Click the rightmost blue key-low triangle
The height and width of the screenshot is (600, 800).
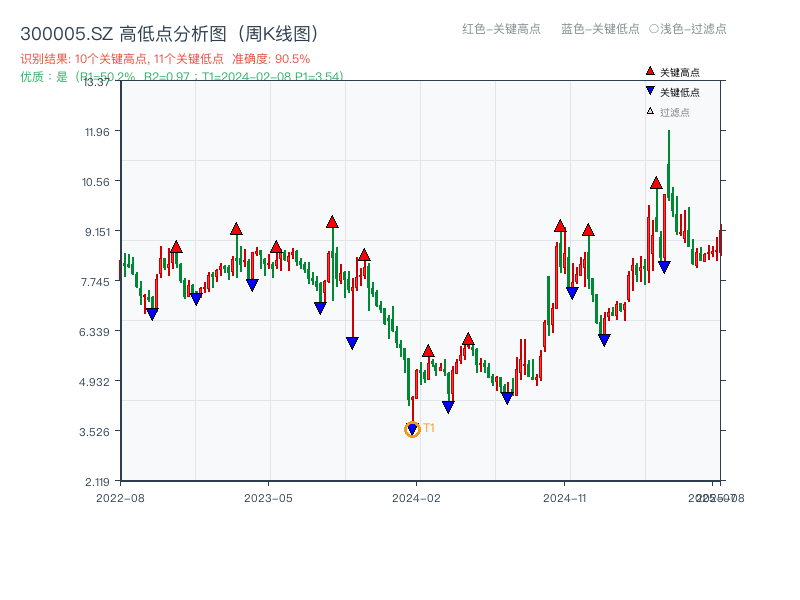click(x=664, y=267)
